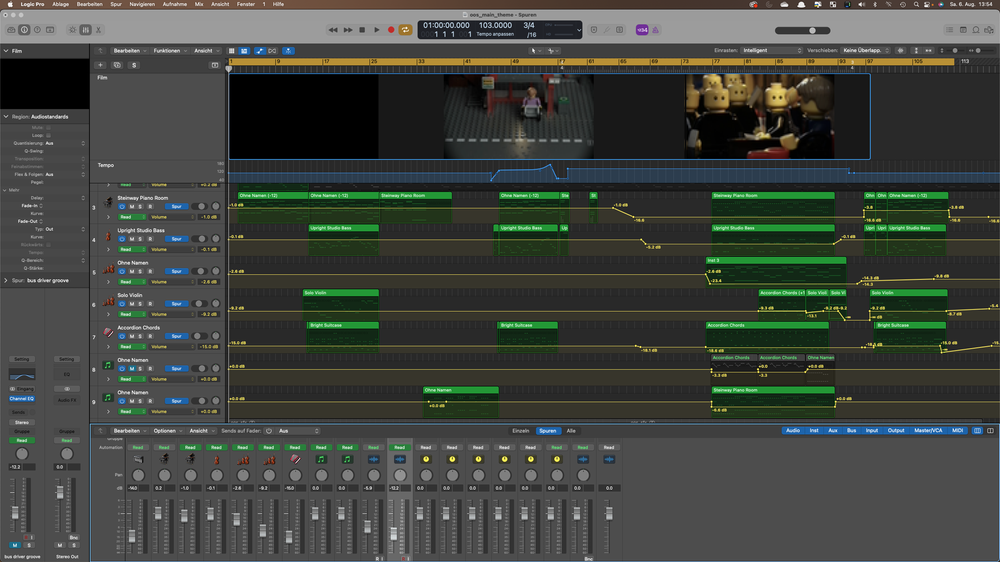
Task: Toggle the Flex view button
Action: (x=272, y=51)
